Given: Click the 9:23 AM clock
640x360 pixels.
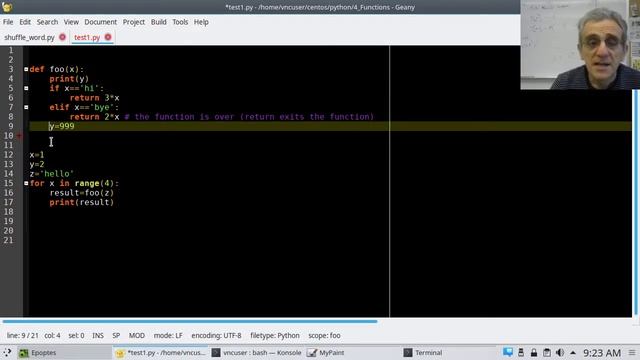Looking at the screenshot, I should pyautogui.click(x=602, y=353).
